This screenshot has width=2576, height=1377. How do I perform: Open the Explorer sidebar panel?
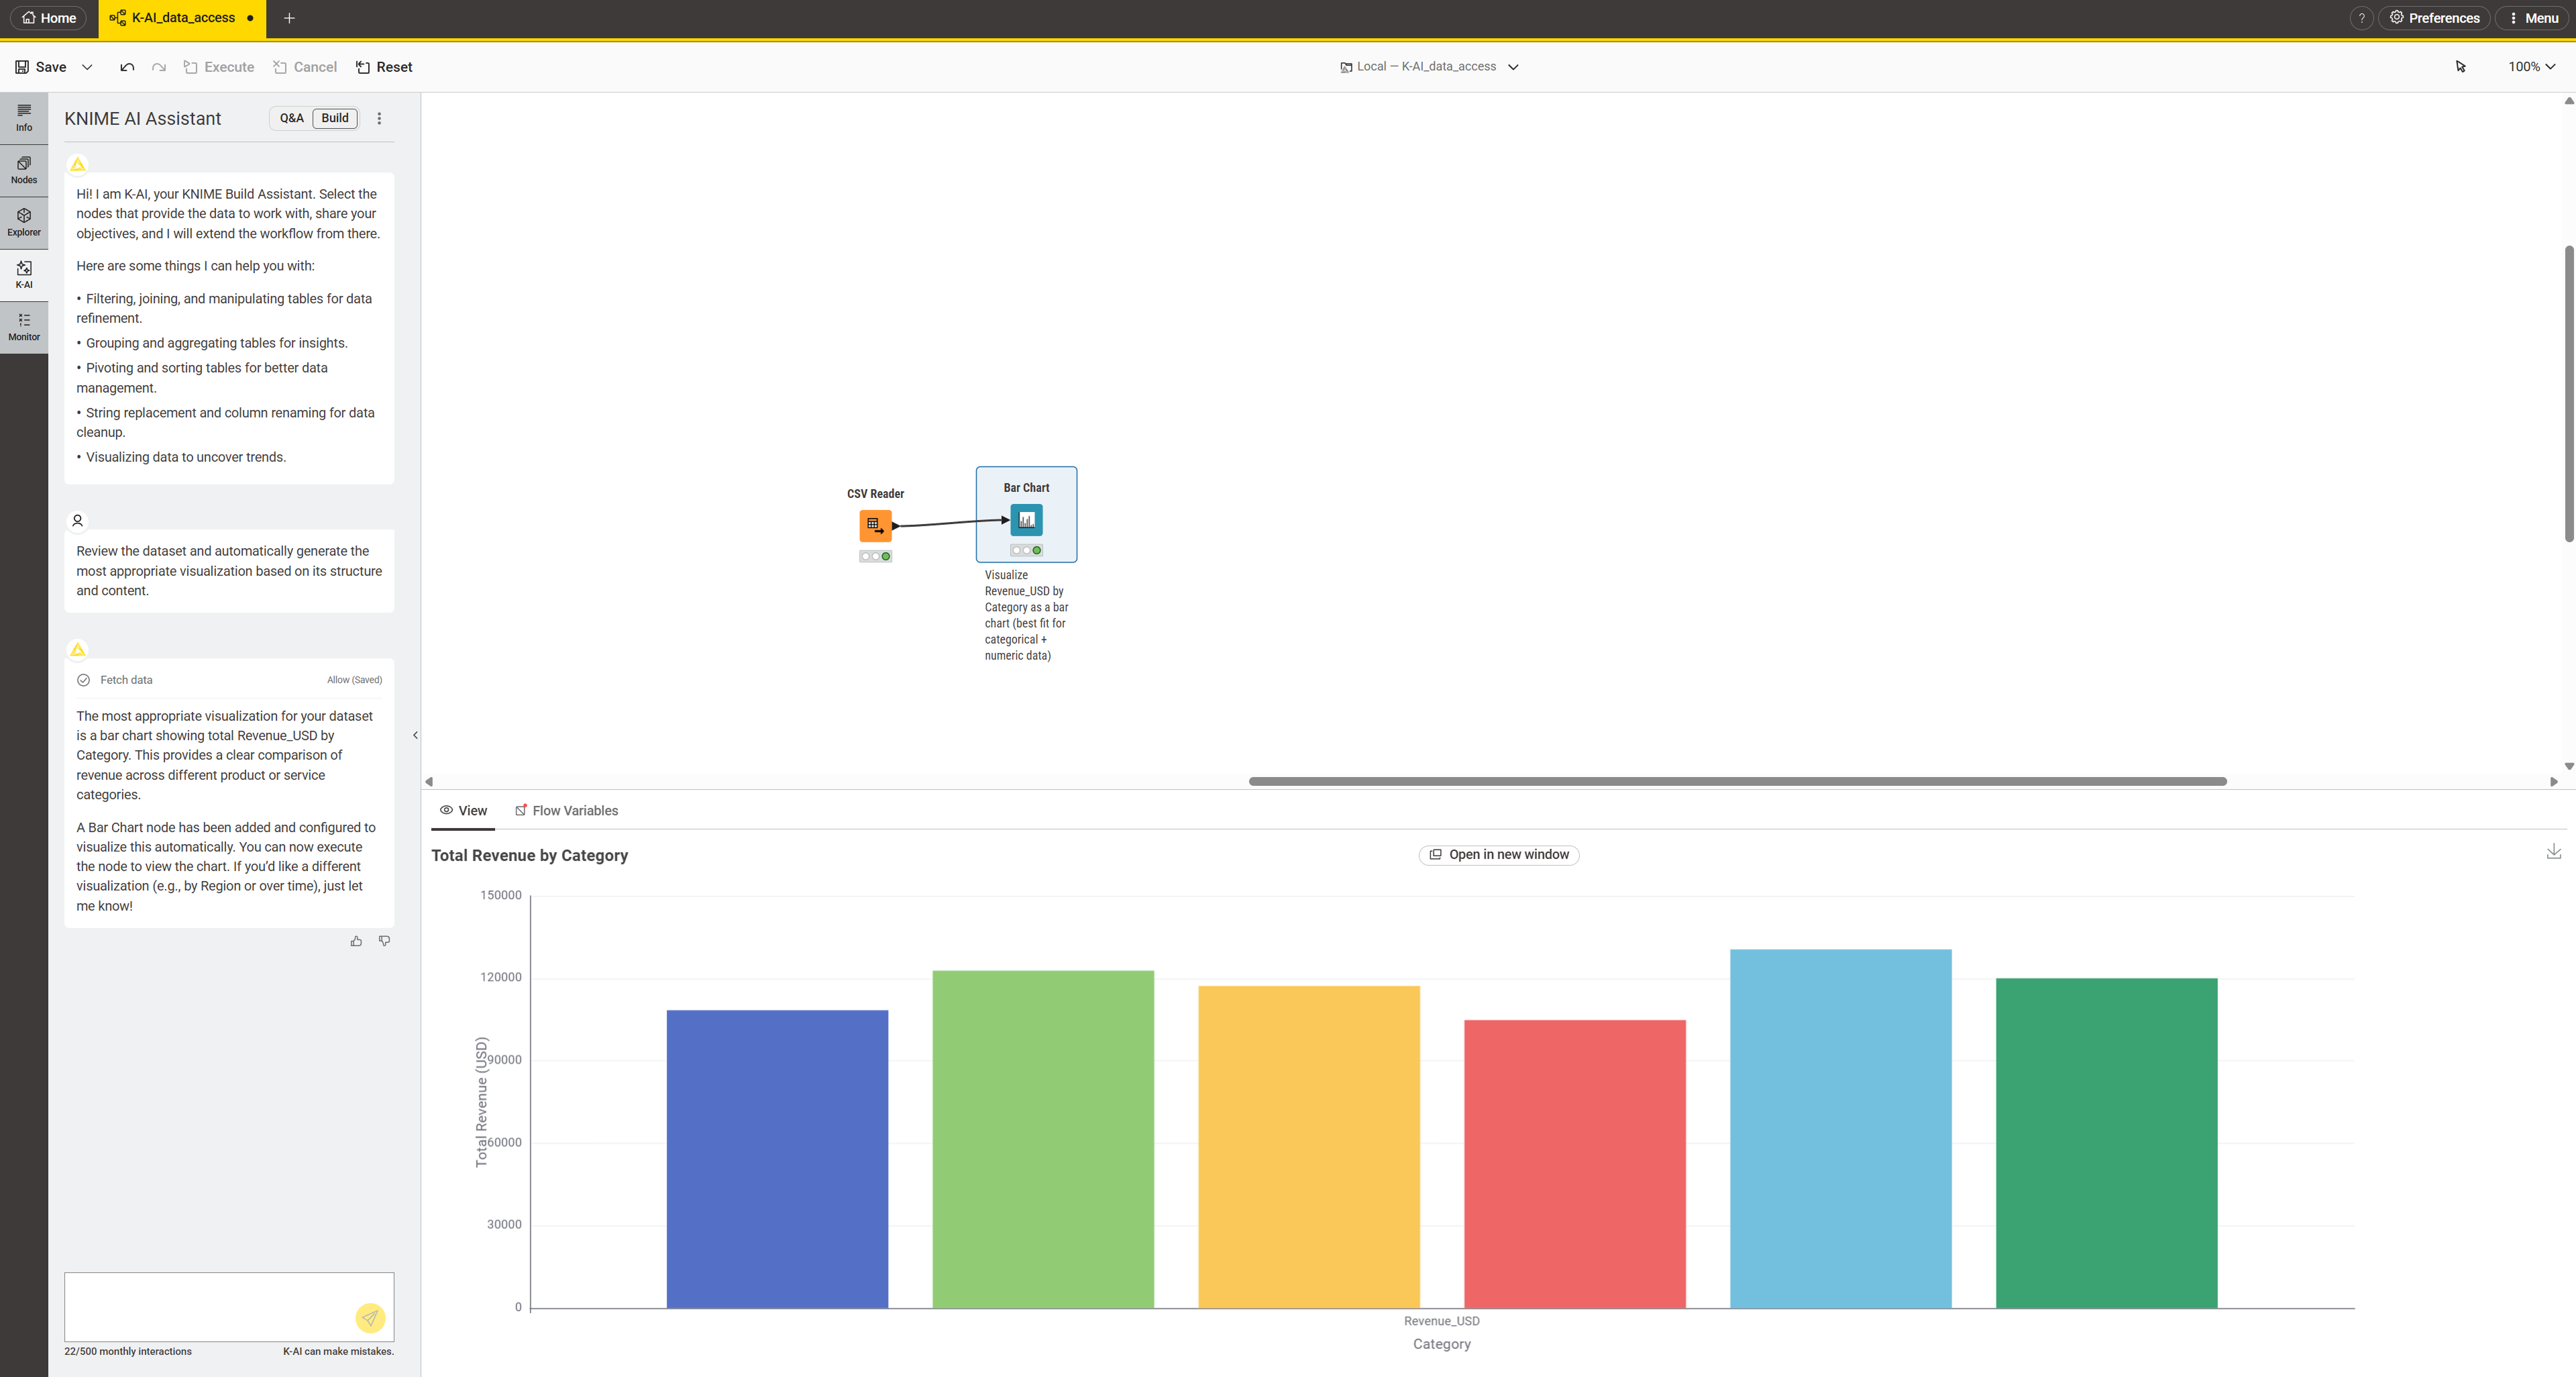pyautogui.click(x=24, y=222)
